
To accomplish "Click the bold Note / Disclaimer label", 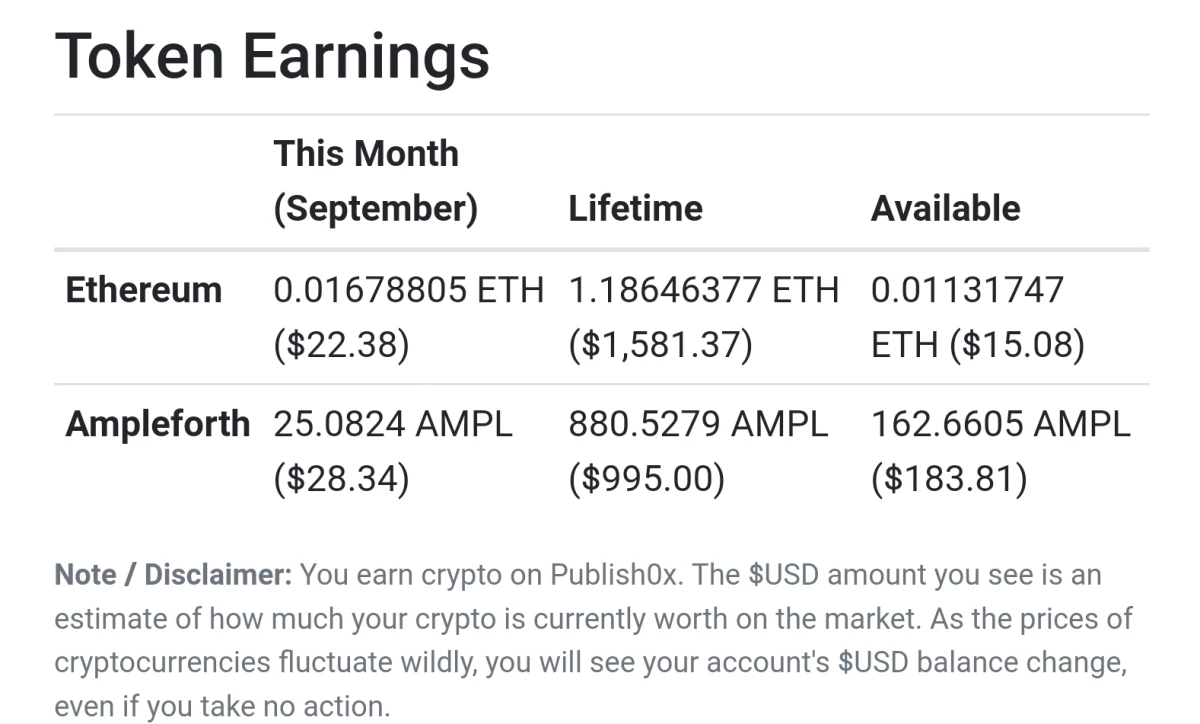I will [173, 575].
